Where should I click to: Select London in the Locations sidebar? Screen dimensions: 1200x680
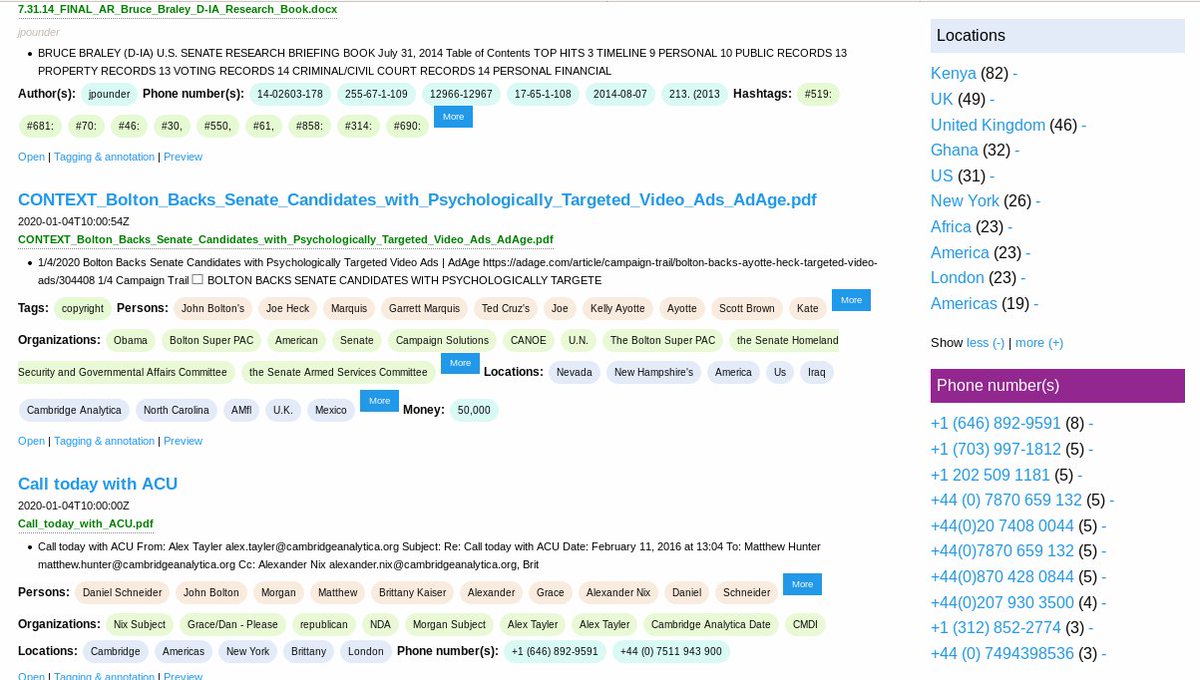click(x=959, y=278)
